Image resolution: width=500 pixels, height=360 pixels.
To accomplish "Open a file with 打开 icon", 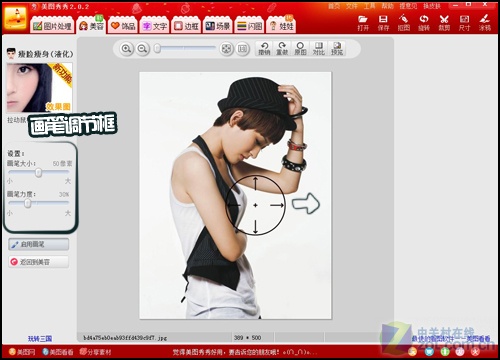I will click(x=363, y=23).
